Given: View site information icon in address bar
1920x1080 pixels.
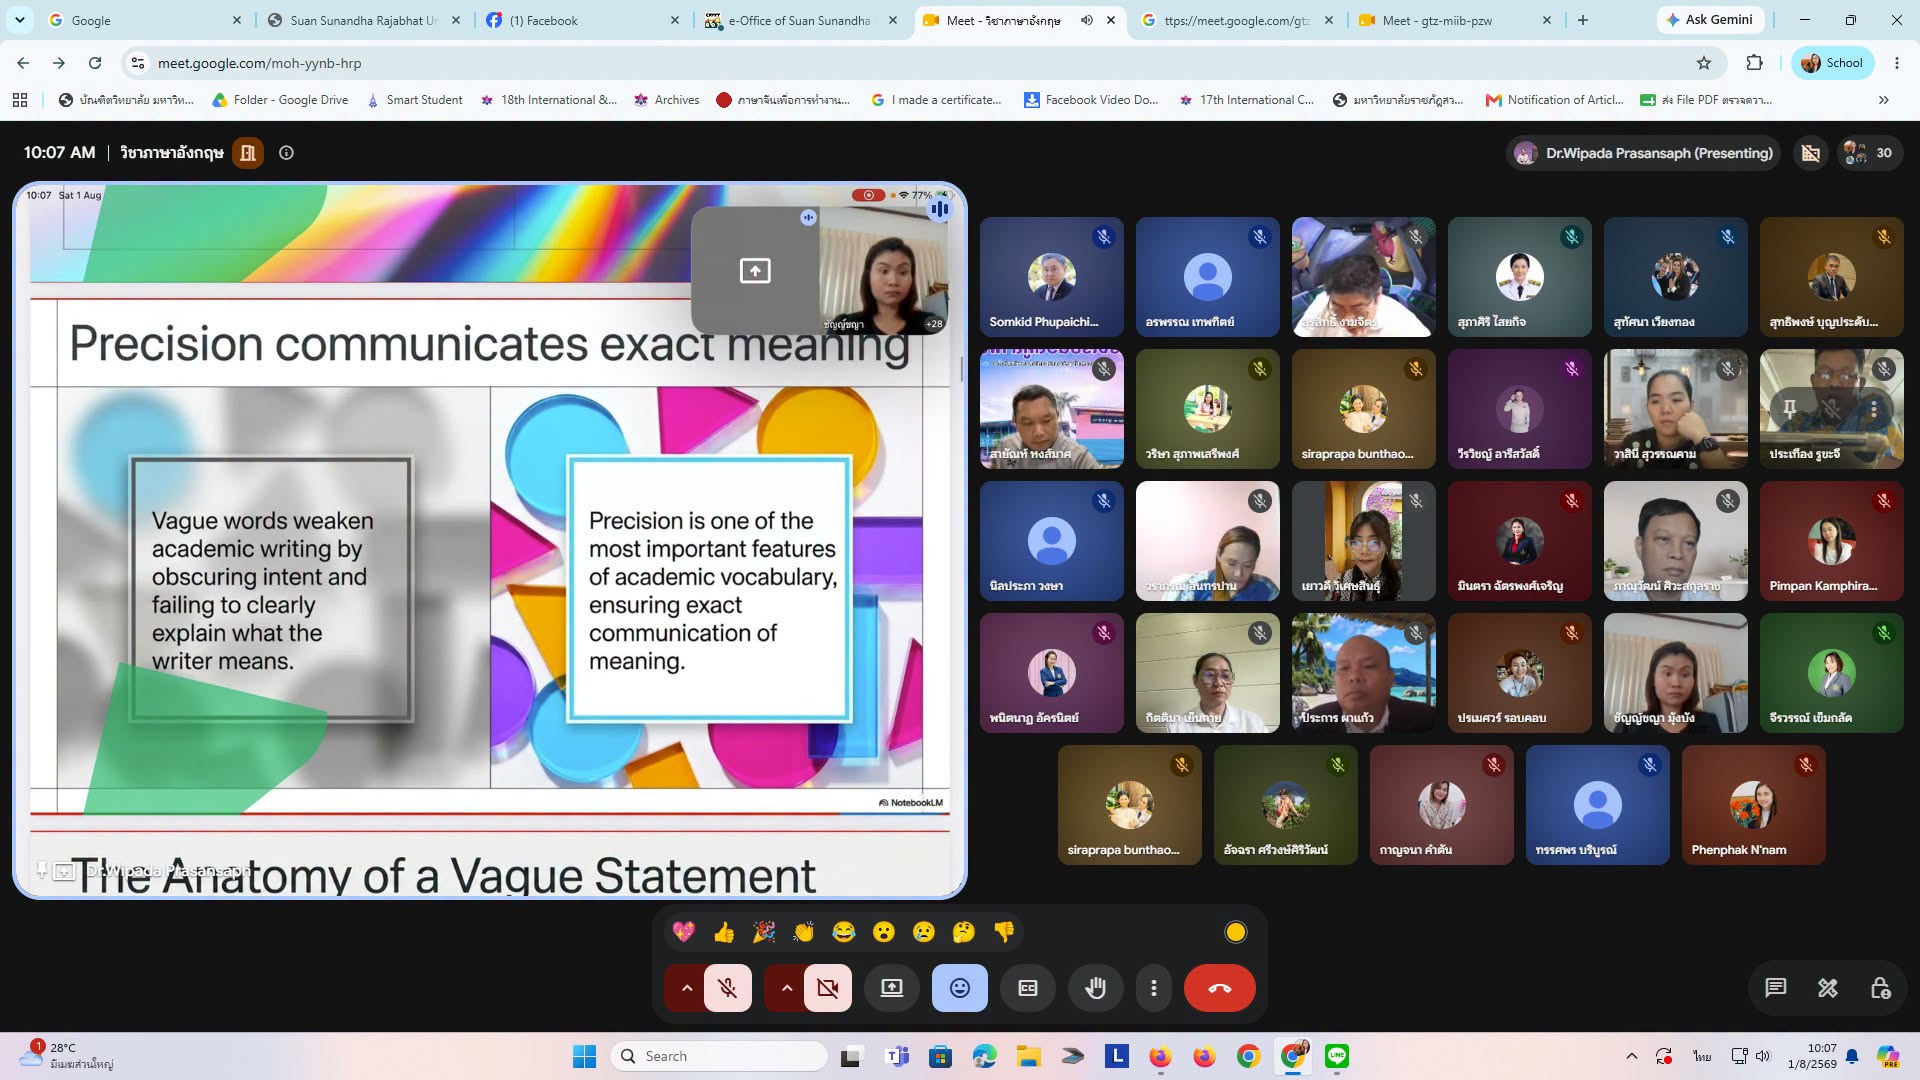Looking at the screenshot, I should (x=138, y=63).
